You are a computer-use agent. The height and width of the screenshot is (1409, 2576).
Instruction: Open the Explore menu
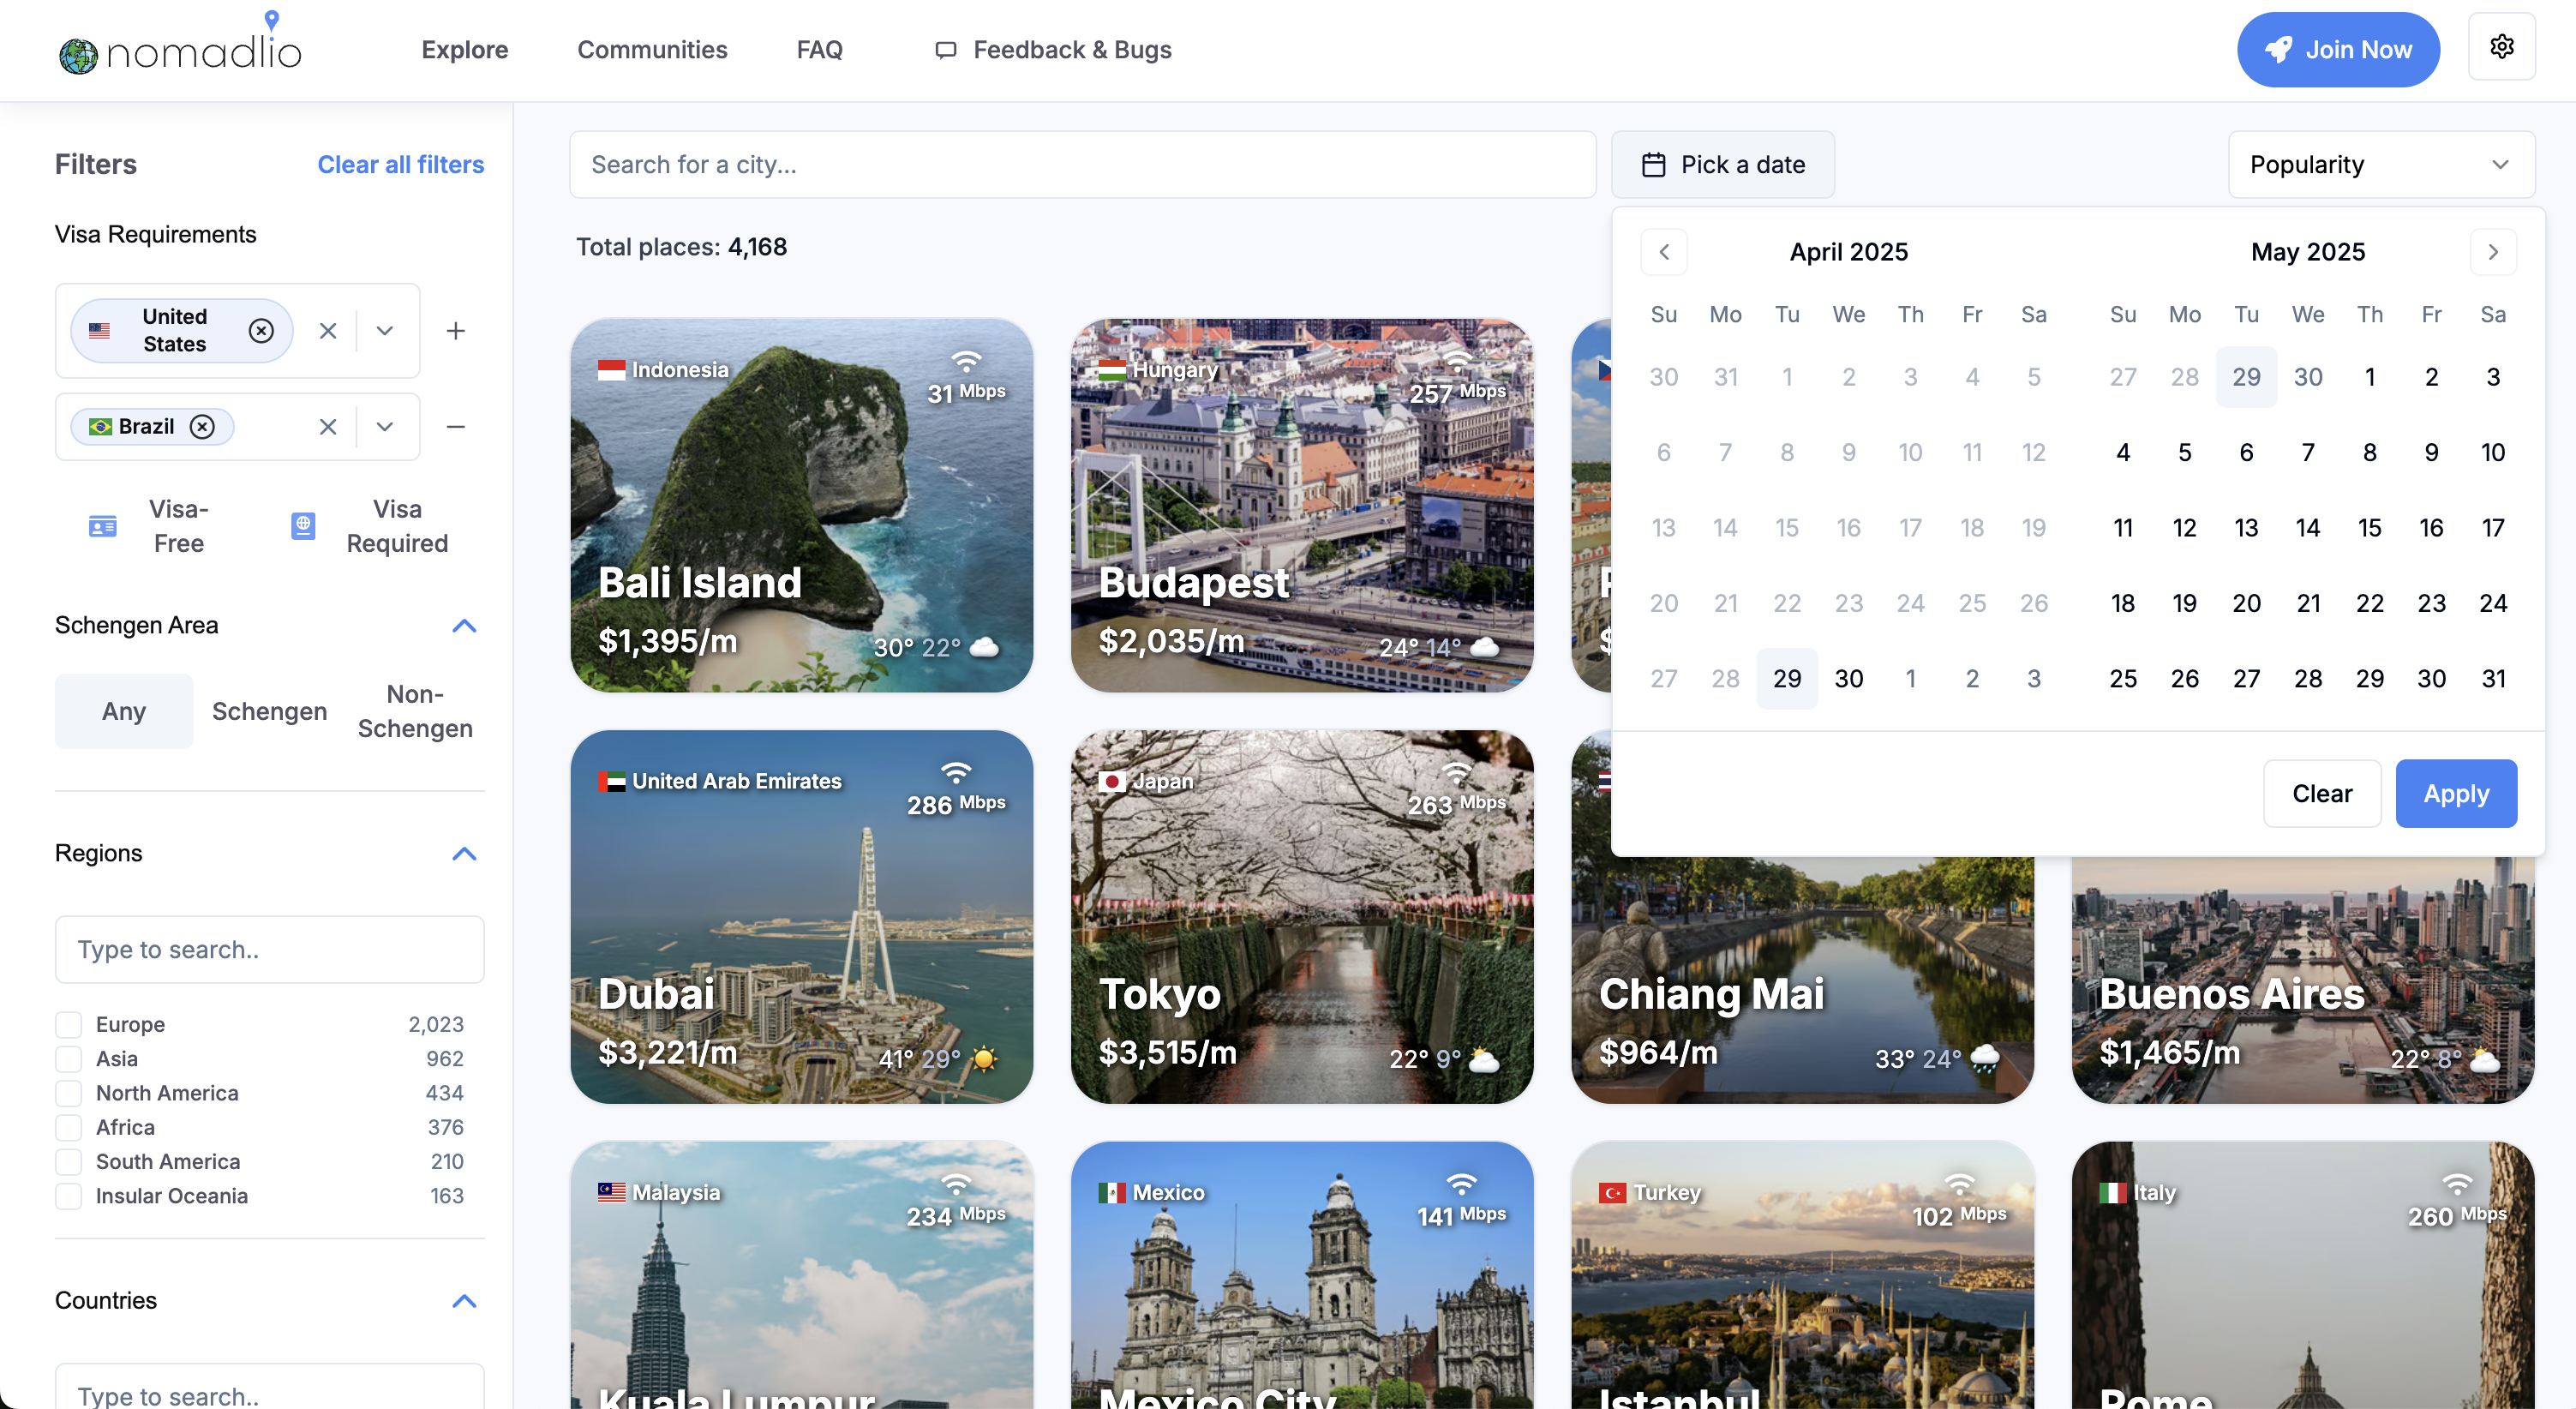pos(465,50)
